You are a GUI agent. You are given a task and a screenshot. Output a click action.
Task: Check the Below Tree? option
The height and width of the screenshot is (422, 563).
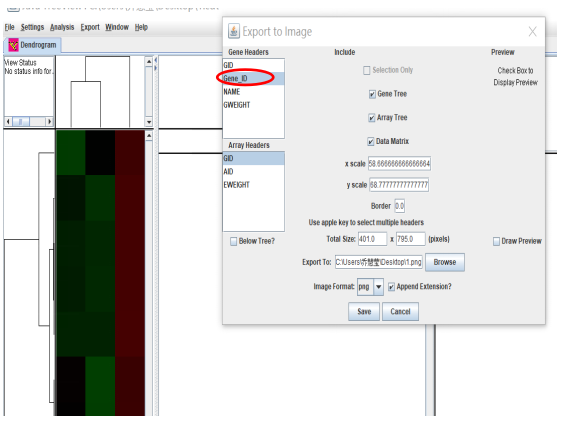(x=233, y=241)
